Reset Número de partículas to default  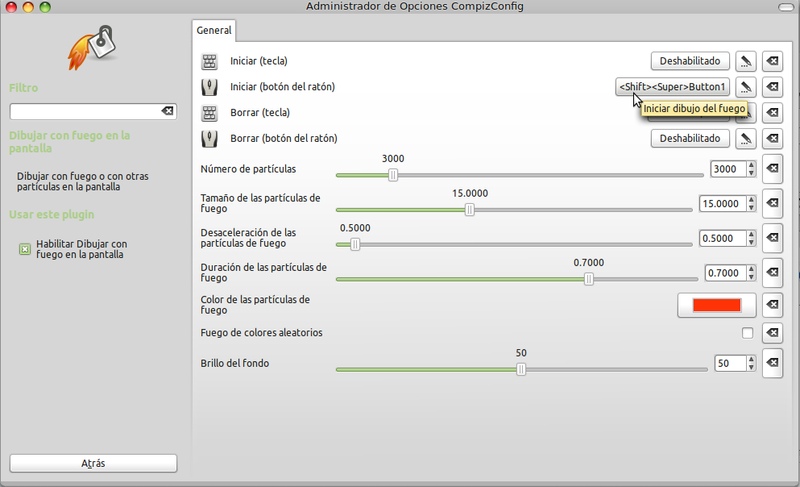tap(772, 169)
